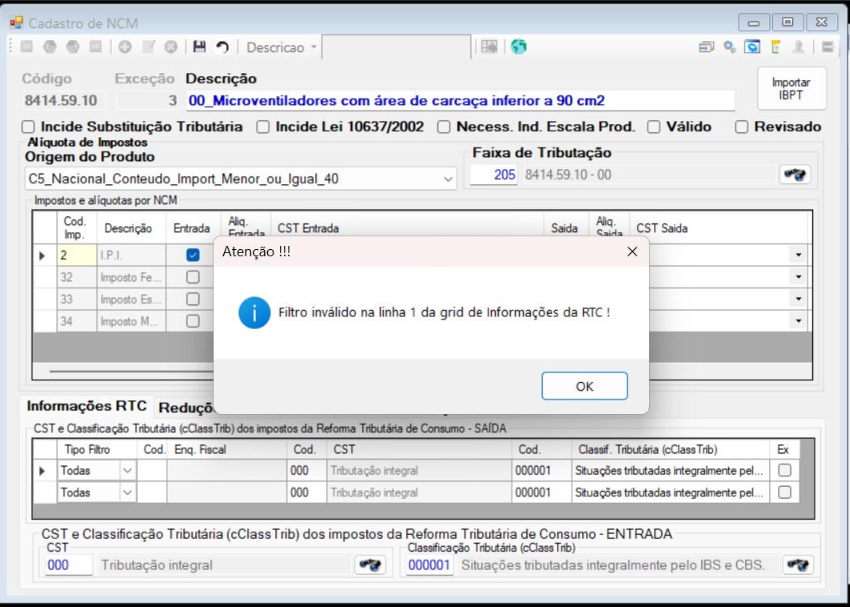Click the Importar IBPT button

pyautogui.click(x=791, y=89)
